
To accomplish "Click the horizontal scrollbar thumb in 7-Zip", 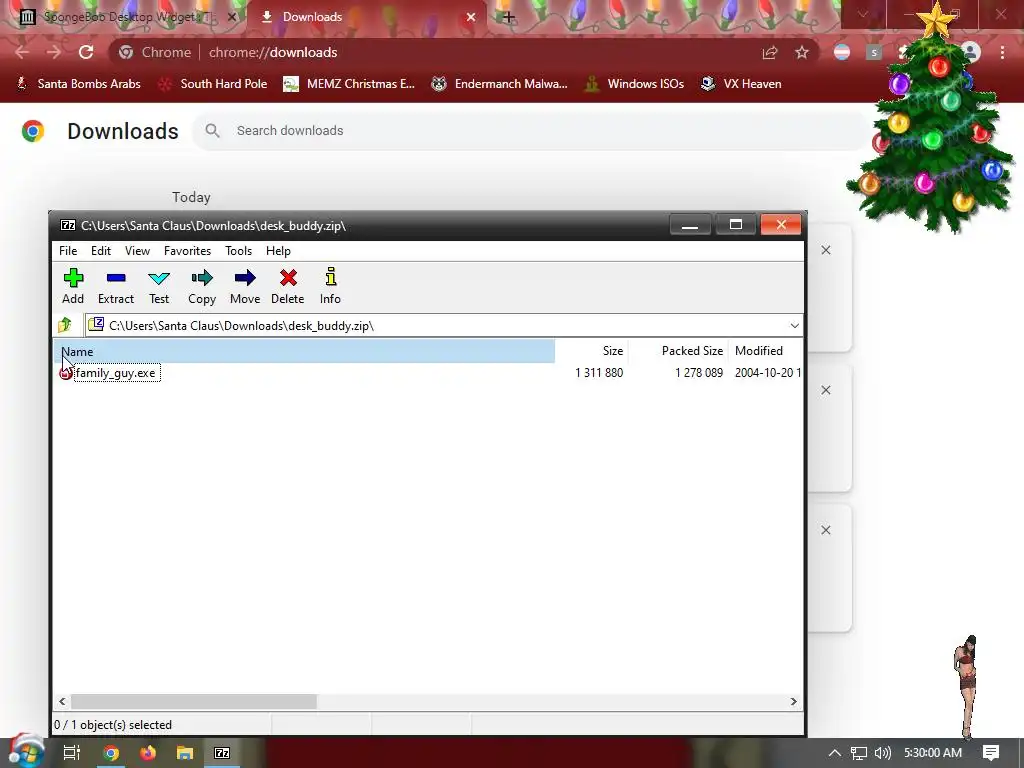I will tap(194, 701).
